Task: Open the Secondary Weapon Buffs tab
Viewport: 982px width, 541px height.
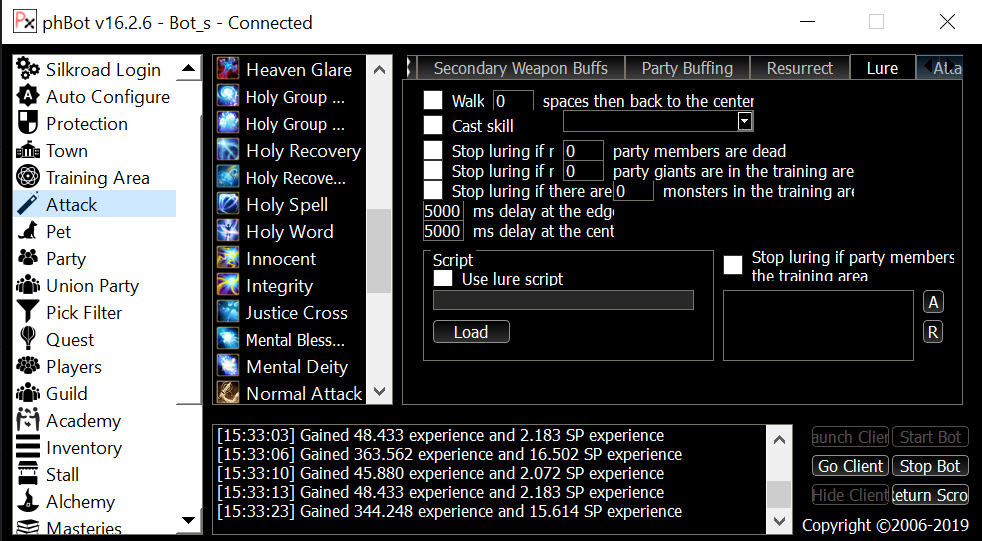Action: (520, 68)
